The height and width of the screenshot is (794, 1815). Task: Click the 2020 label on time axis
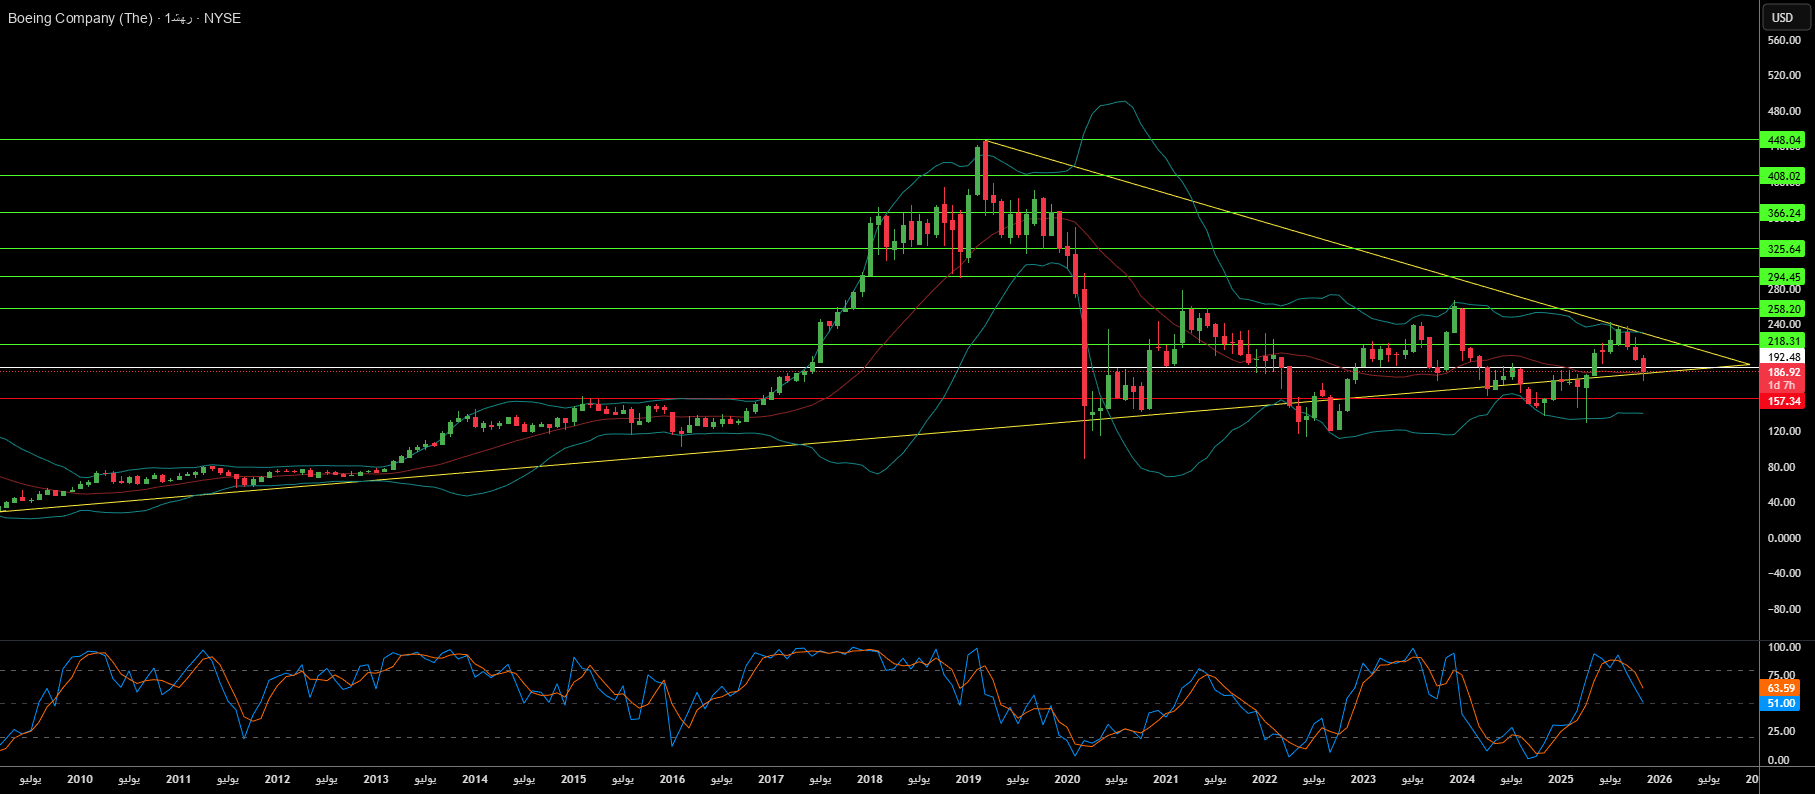(1067, 779)
